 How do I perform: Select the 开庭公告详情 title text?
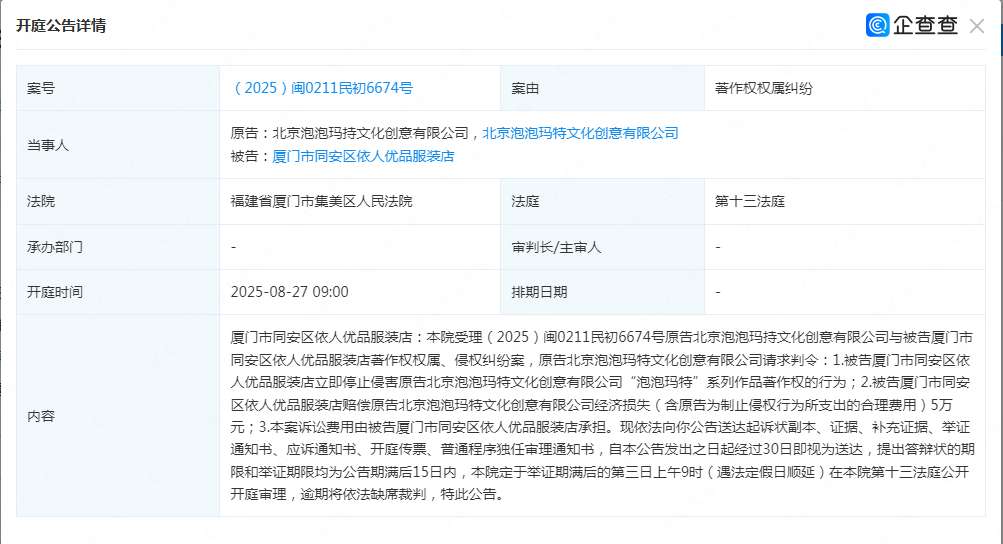(x=61, y=26)
